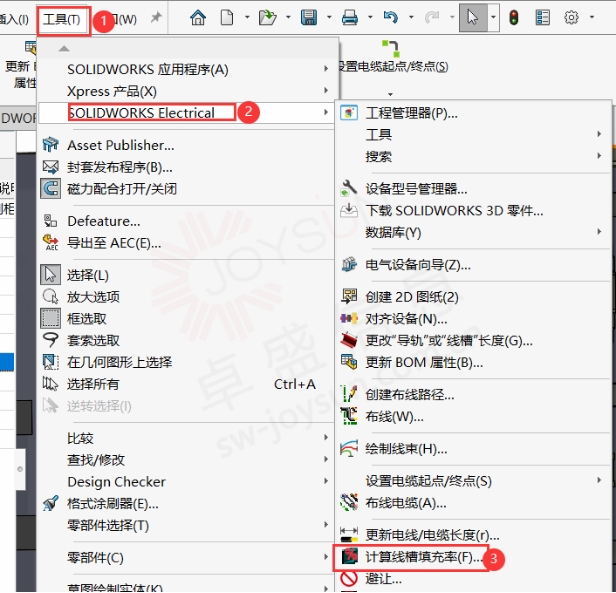
Task: Expand 零部件(C) submenu
Action: tap(185, 558)
